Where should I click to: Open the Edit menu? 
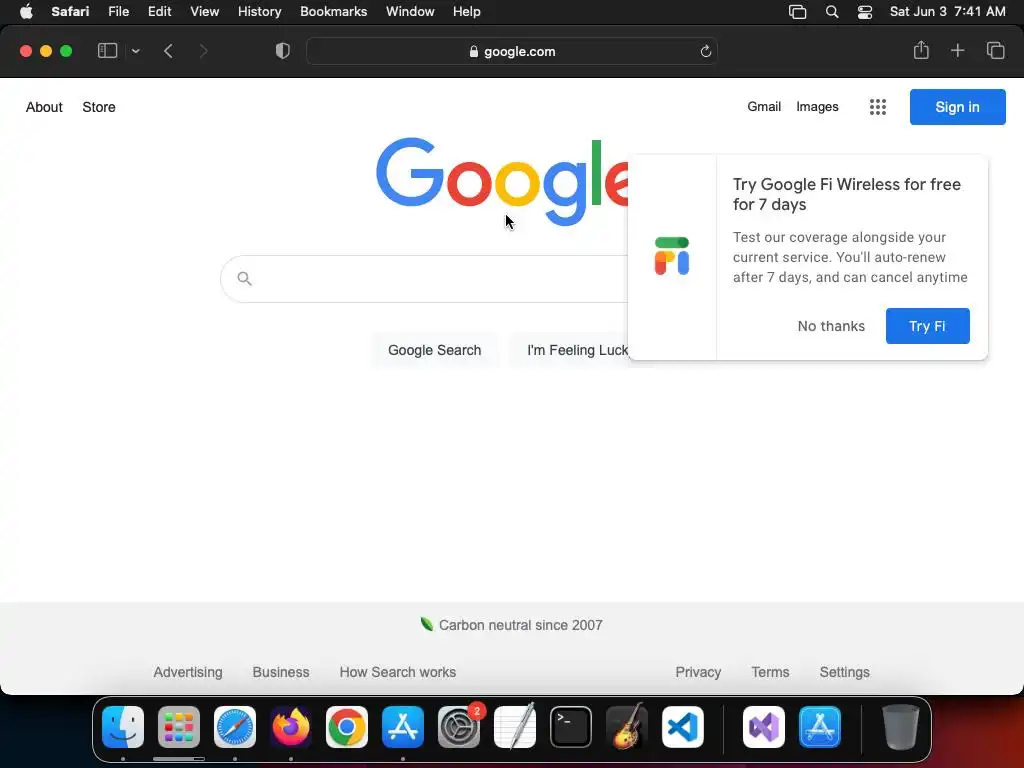159,12
